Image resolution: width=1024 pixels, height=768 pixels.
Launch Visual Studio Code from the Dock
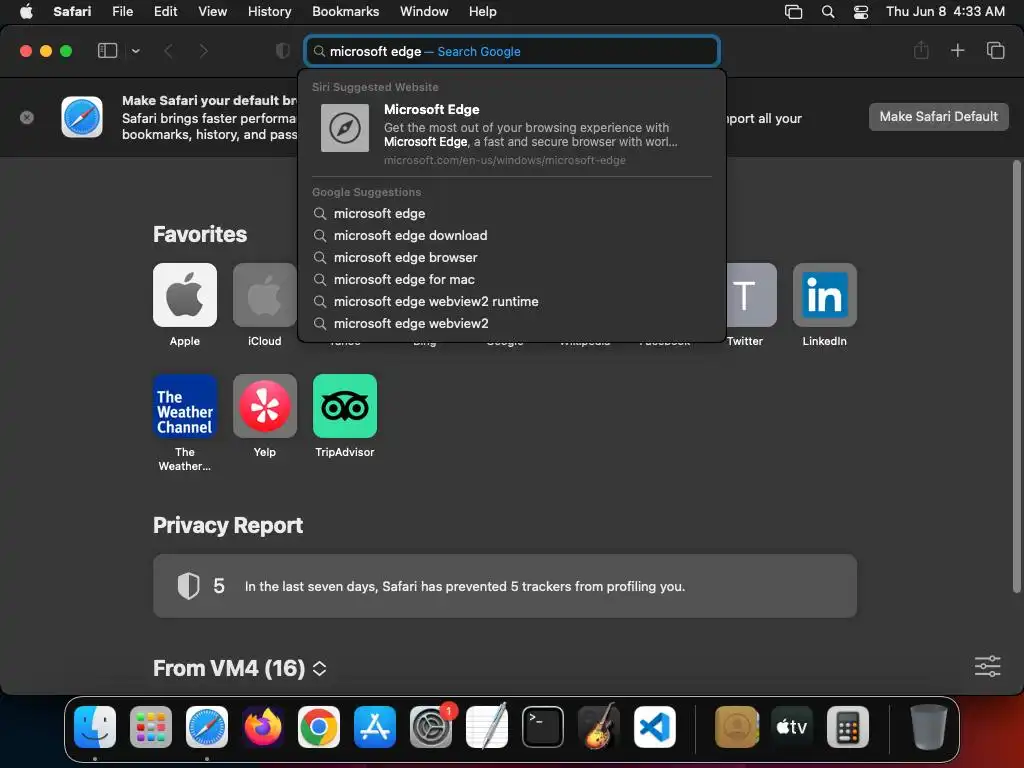tap(654, 727)
